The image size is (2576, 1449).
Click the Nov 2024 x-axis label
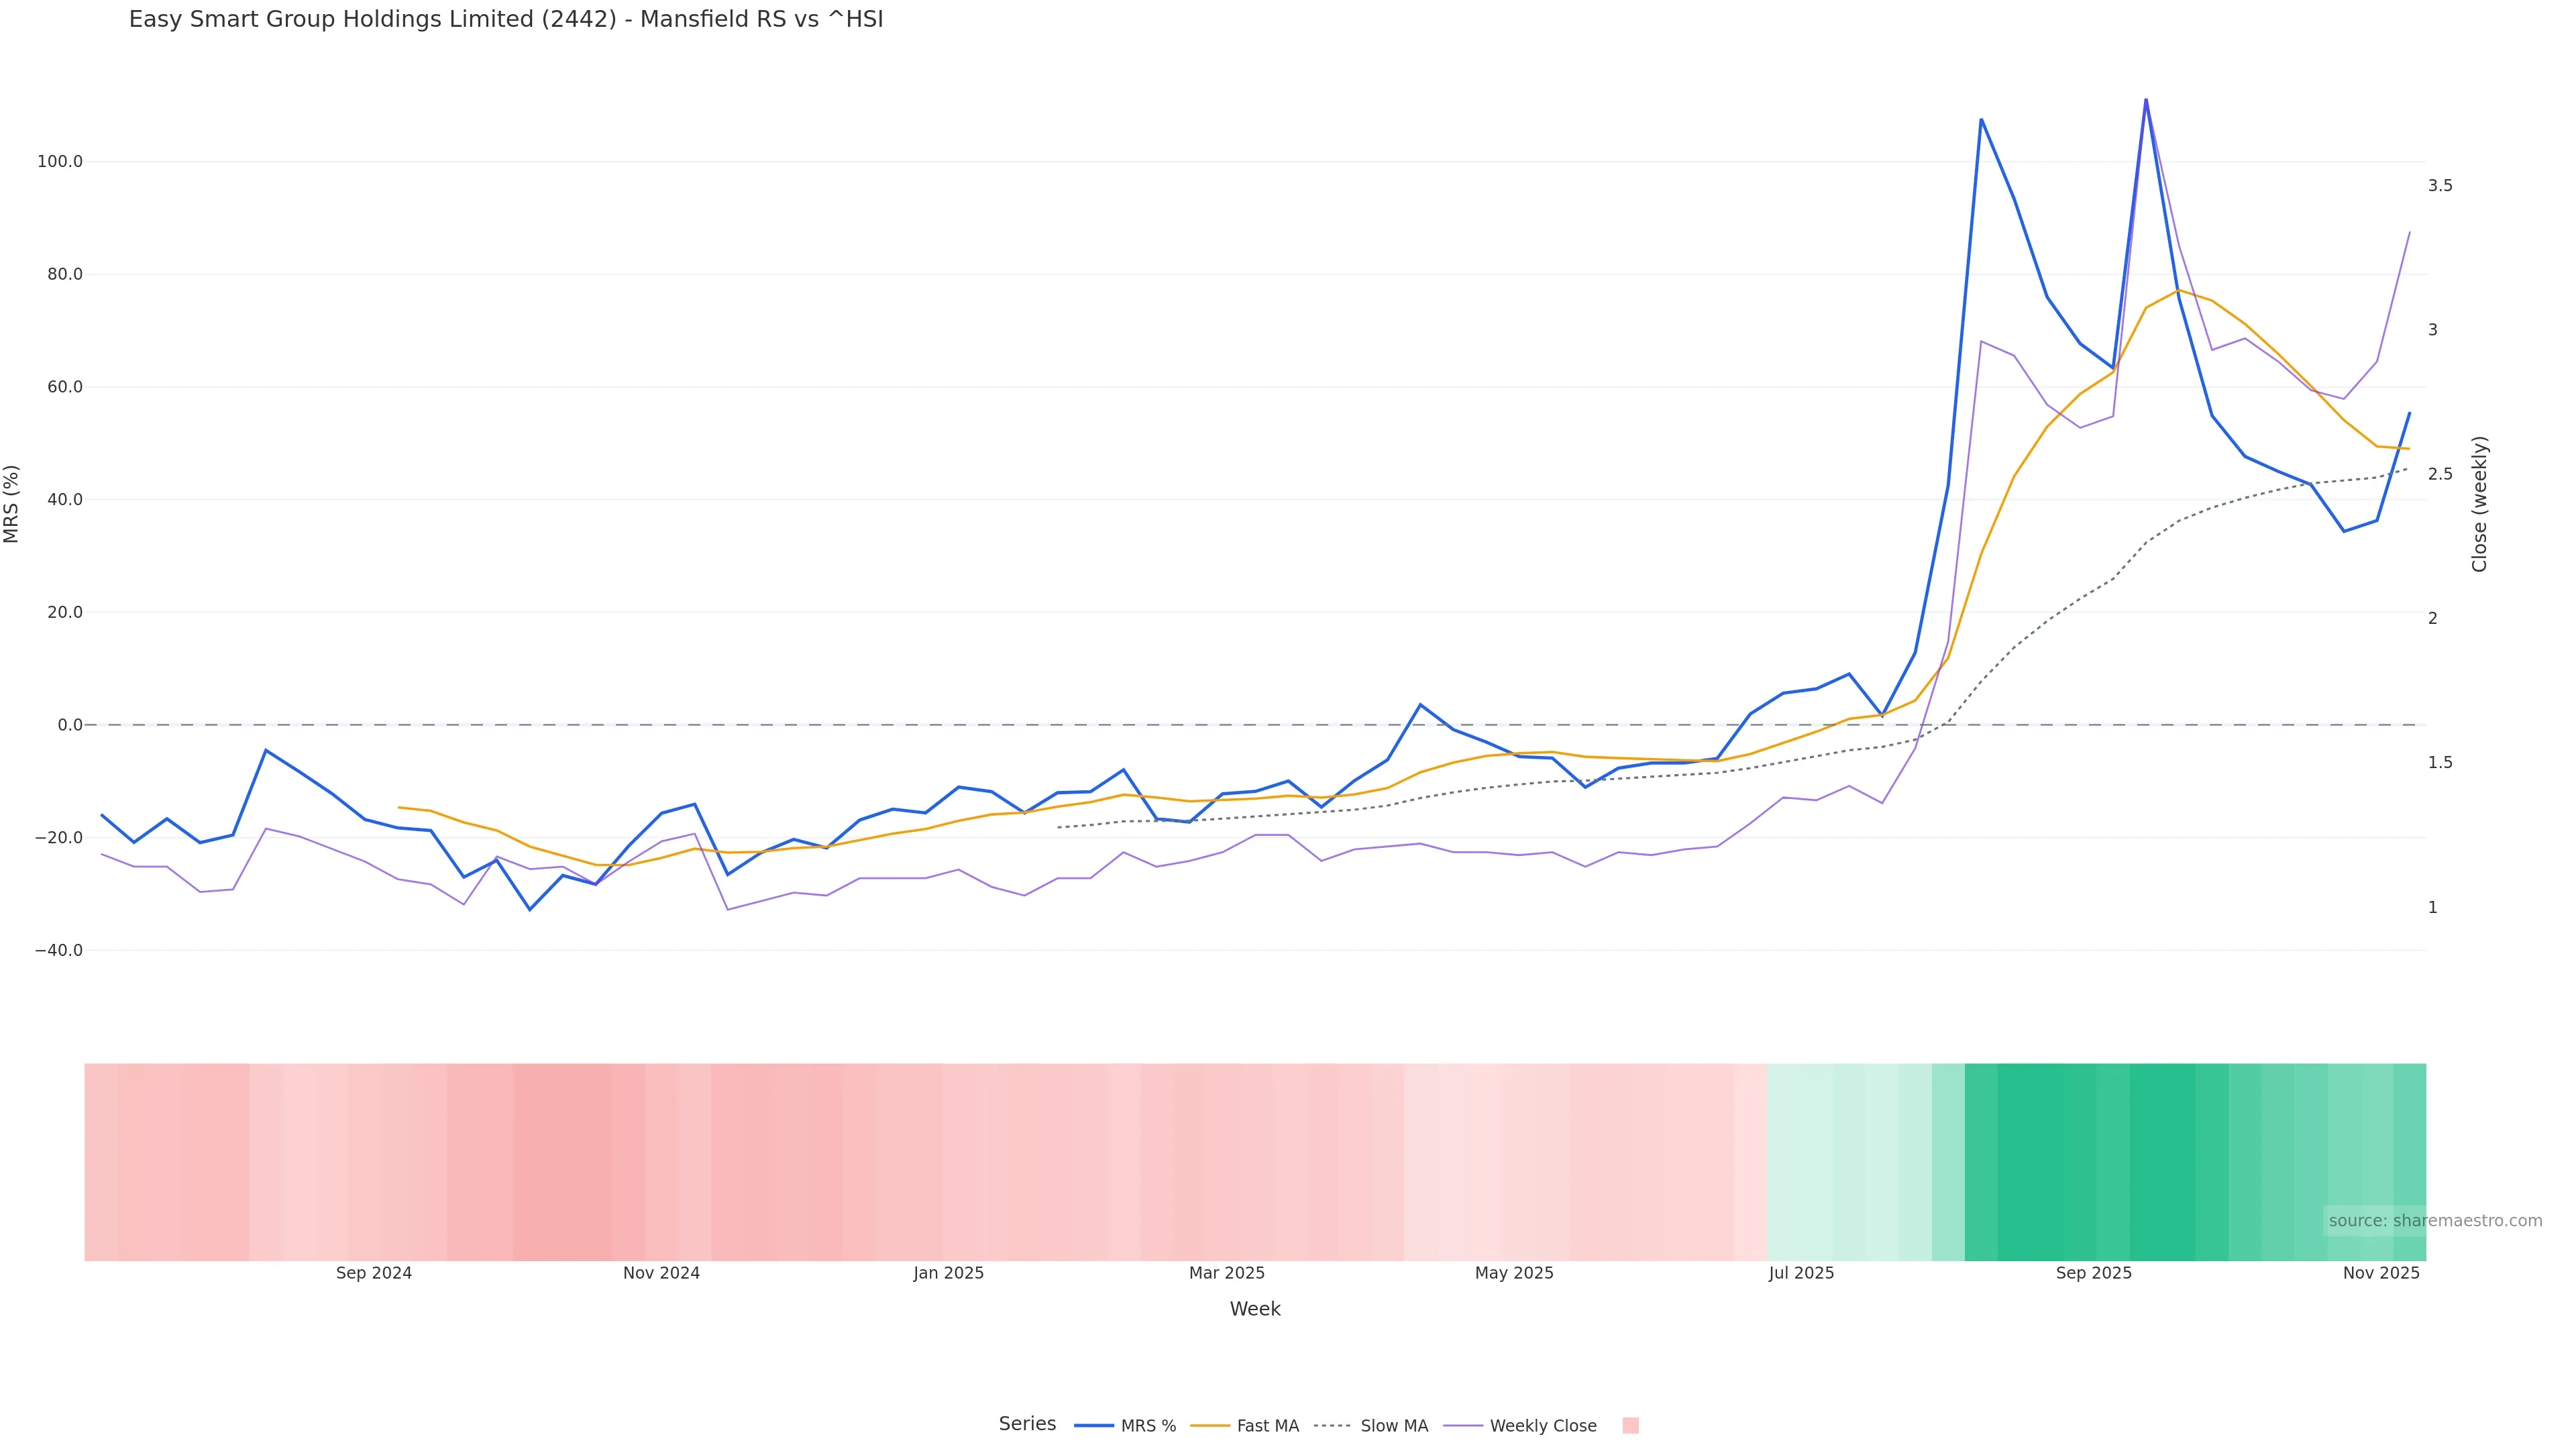(x=661, y=1273)
